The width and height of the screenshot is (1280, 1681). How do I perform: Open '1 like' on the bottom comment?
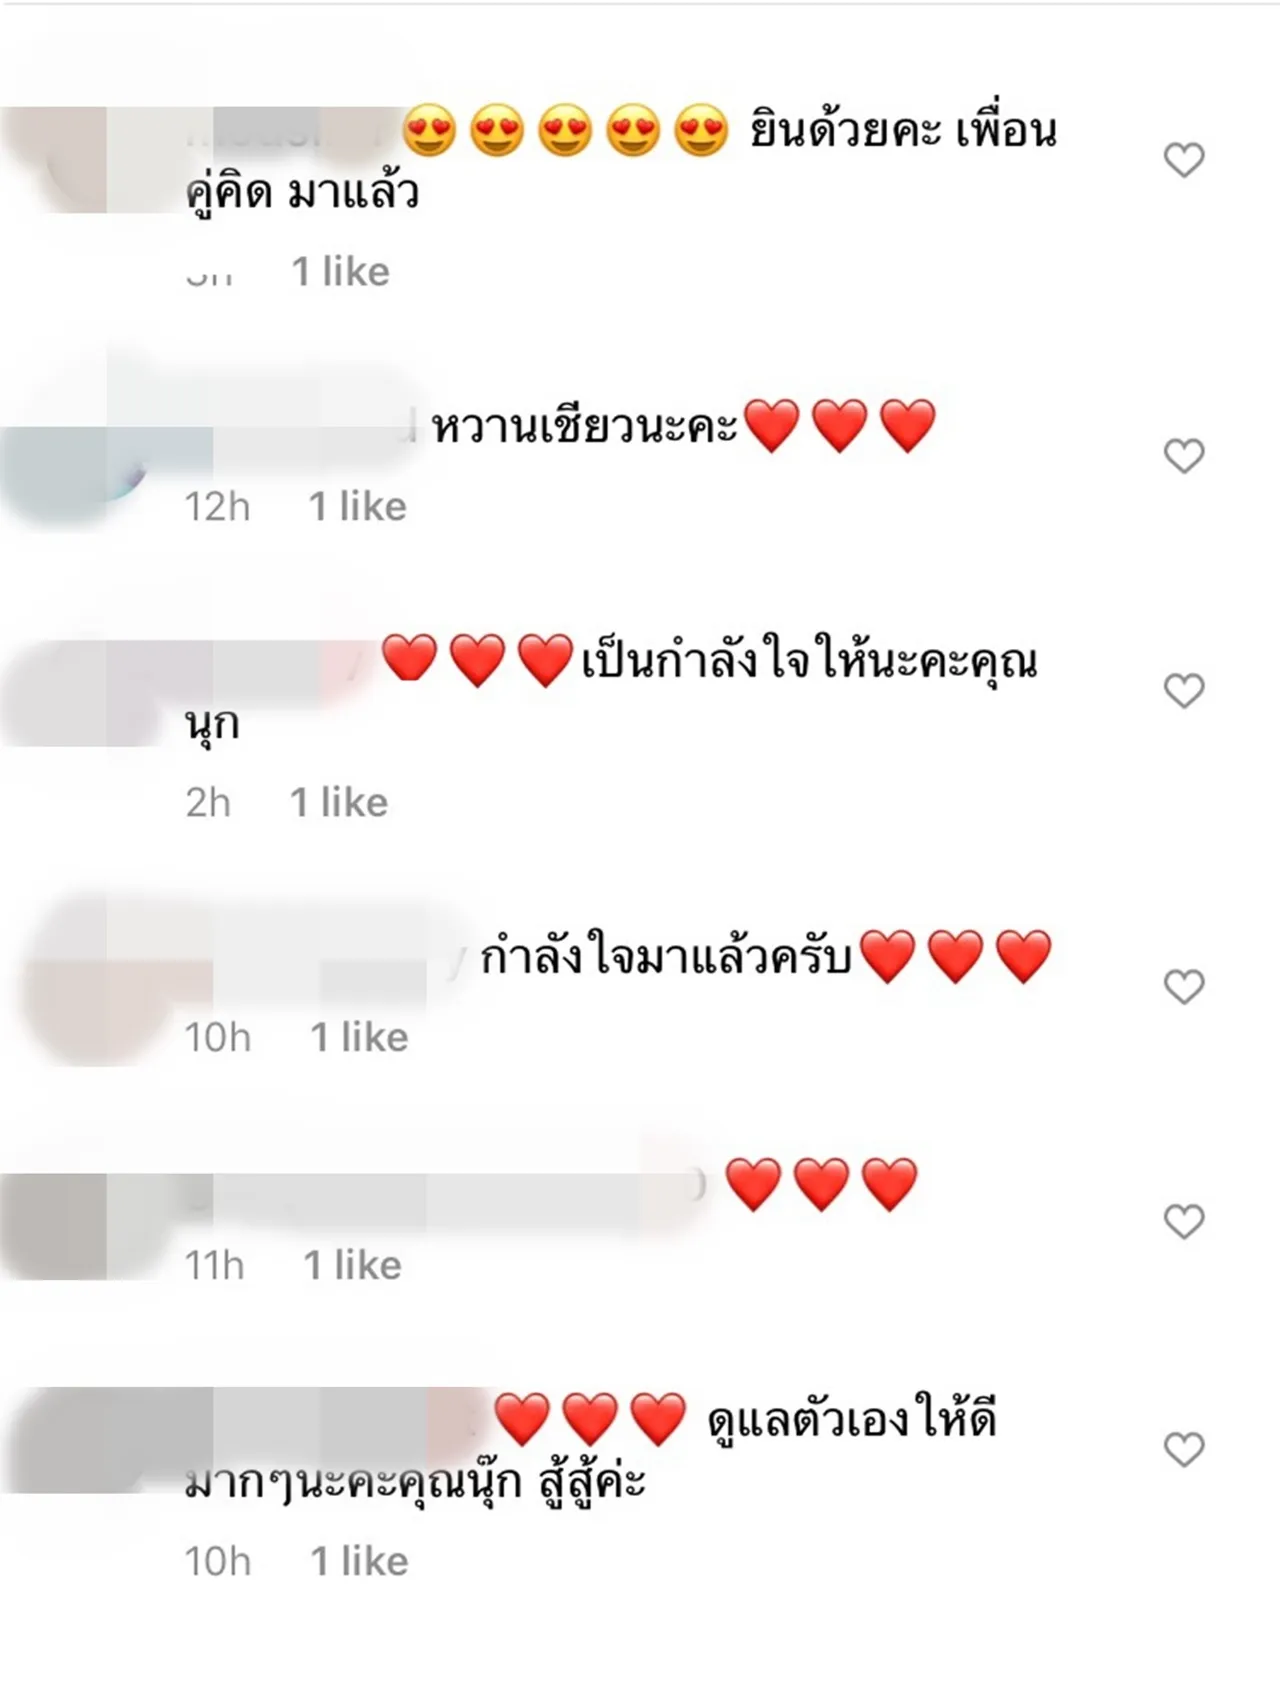(x=359, y=1562)
